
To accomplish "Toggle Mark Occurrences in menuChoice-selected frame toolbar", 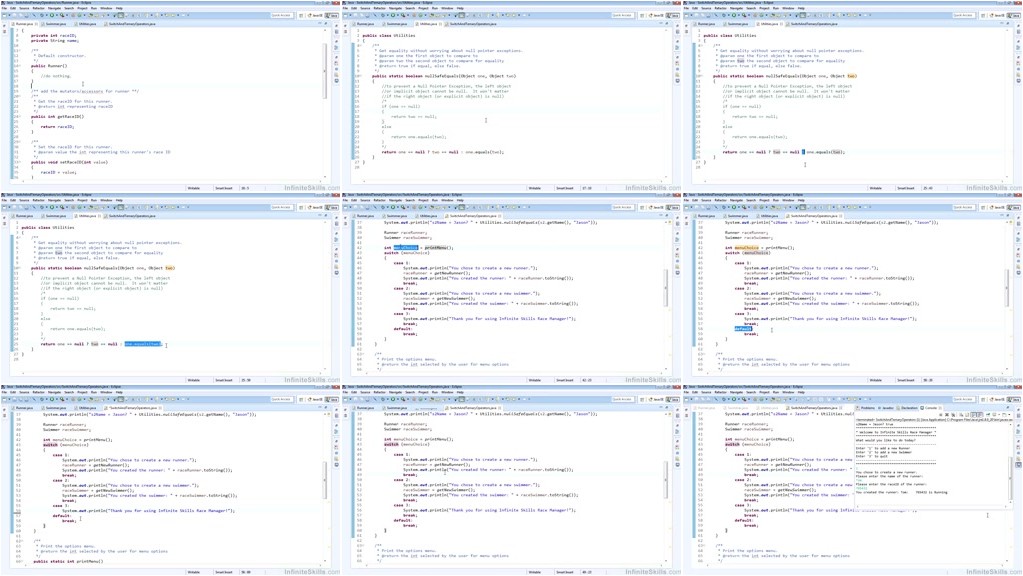I will point(462,207).
